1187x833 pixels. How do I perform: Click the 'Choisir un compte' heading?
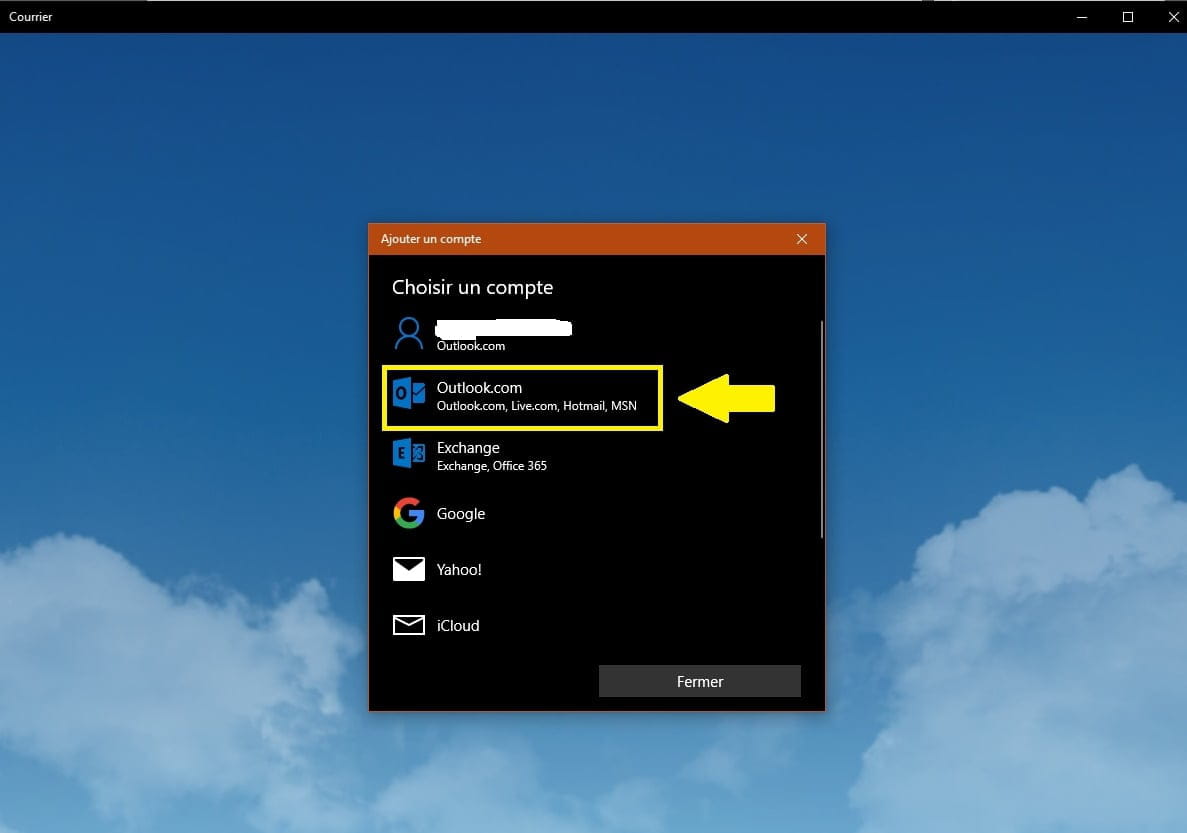tap(472, 287)
